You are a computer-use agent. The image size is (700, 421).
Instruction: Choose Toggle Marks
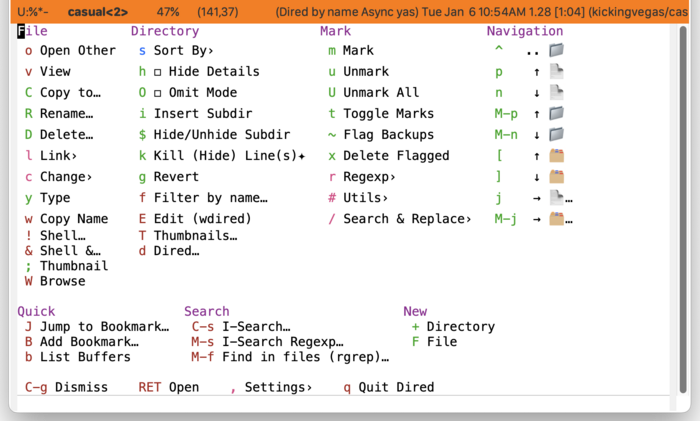[x=388, y=113]
